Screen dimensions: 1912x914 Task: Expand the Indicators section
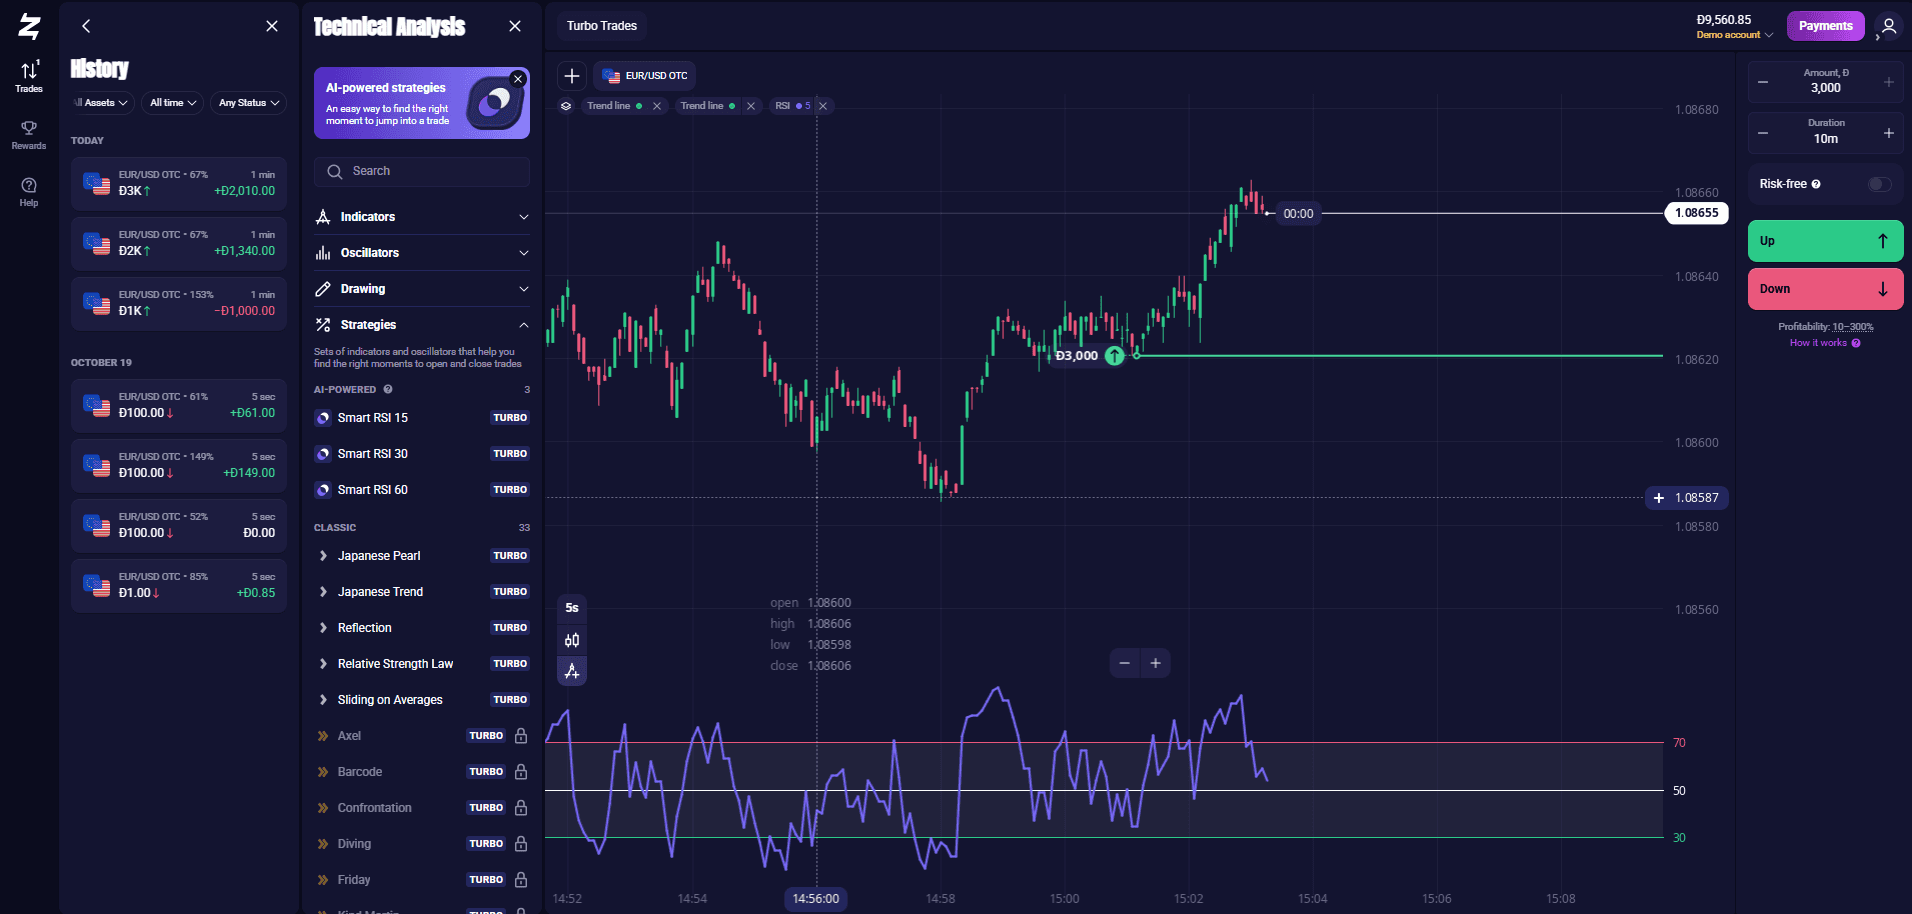tap(422, 217)
